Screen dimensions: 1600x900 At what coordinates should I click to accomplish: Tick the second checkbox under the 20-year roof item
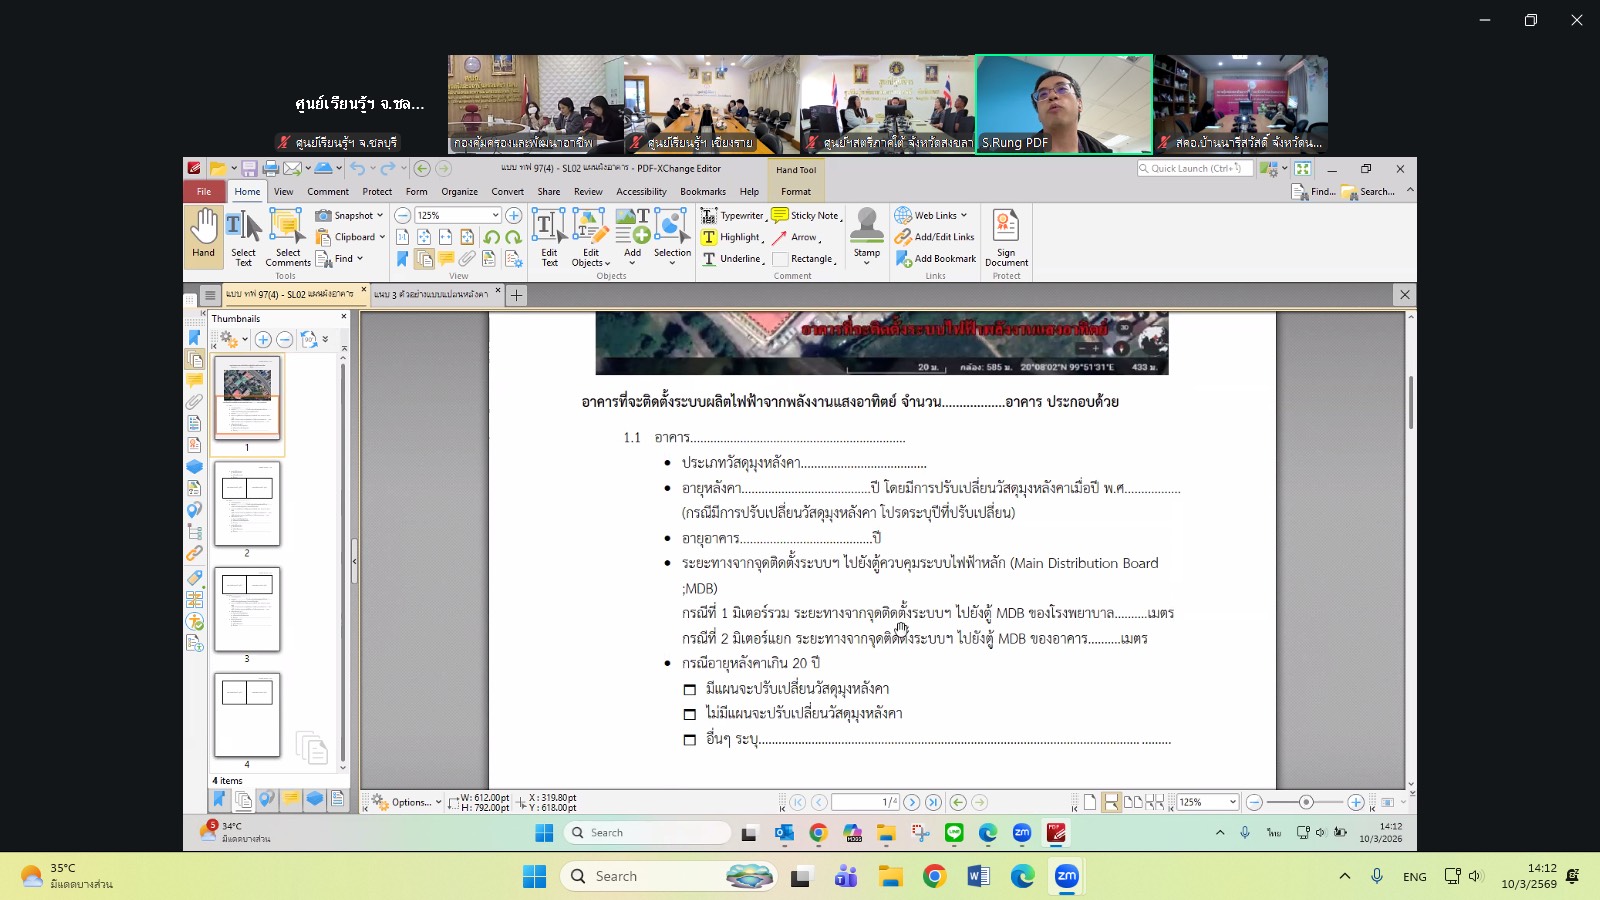[690, 715]
